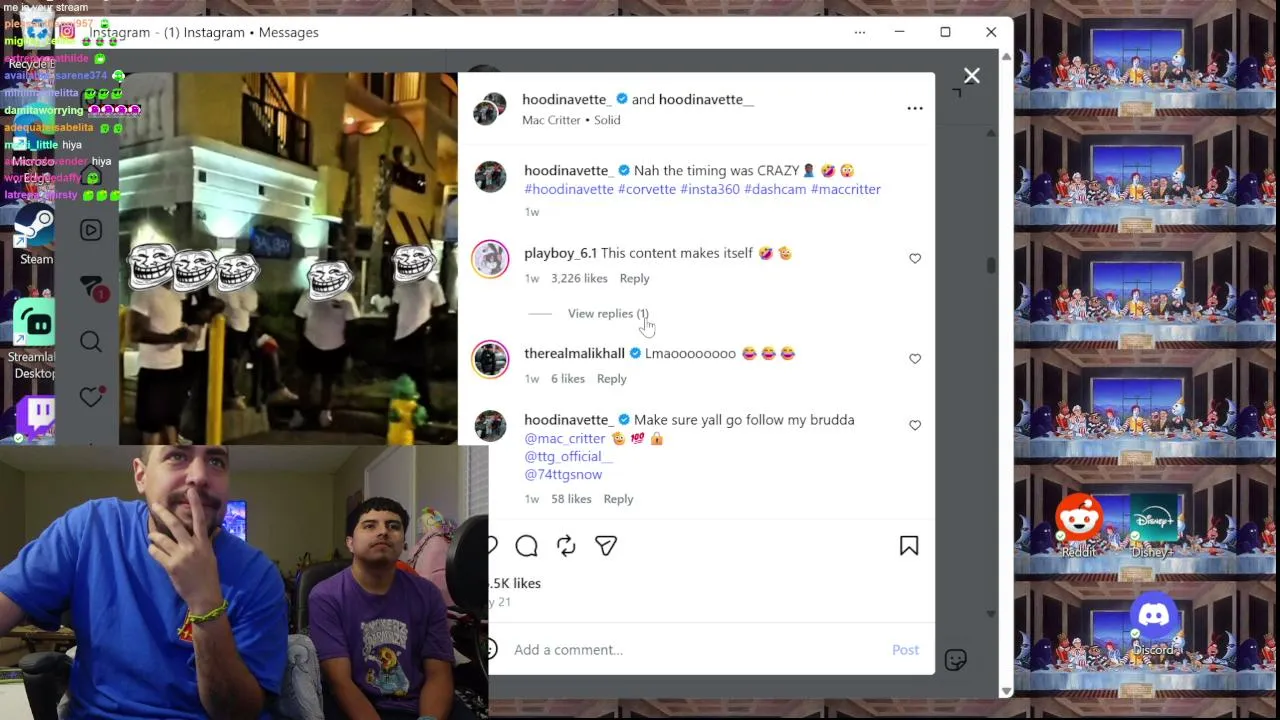
Task: Open the Mac Critter • Solid audio link
Action: [571, 120]
